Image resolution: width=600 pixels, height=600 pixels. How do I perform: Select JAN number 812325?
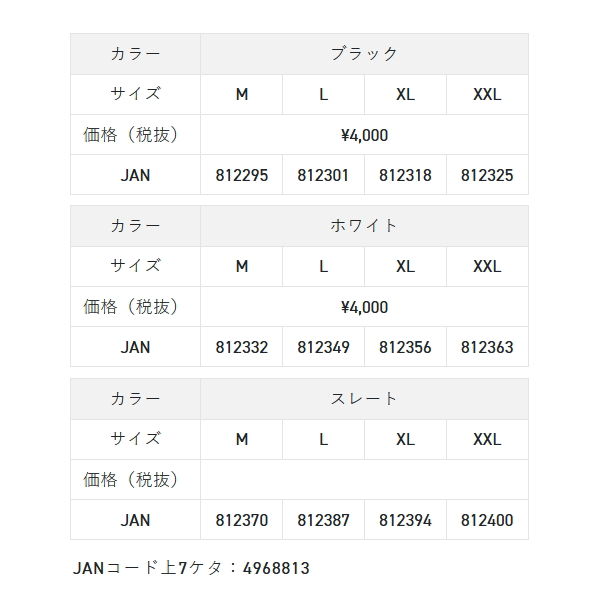tap(487, 175)
